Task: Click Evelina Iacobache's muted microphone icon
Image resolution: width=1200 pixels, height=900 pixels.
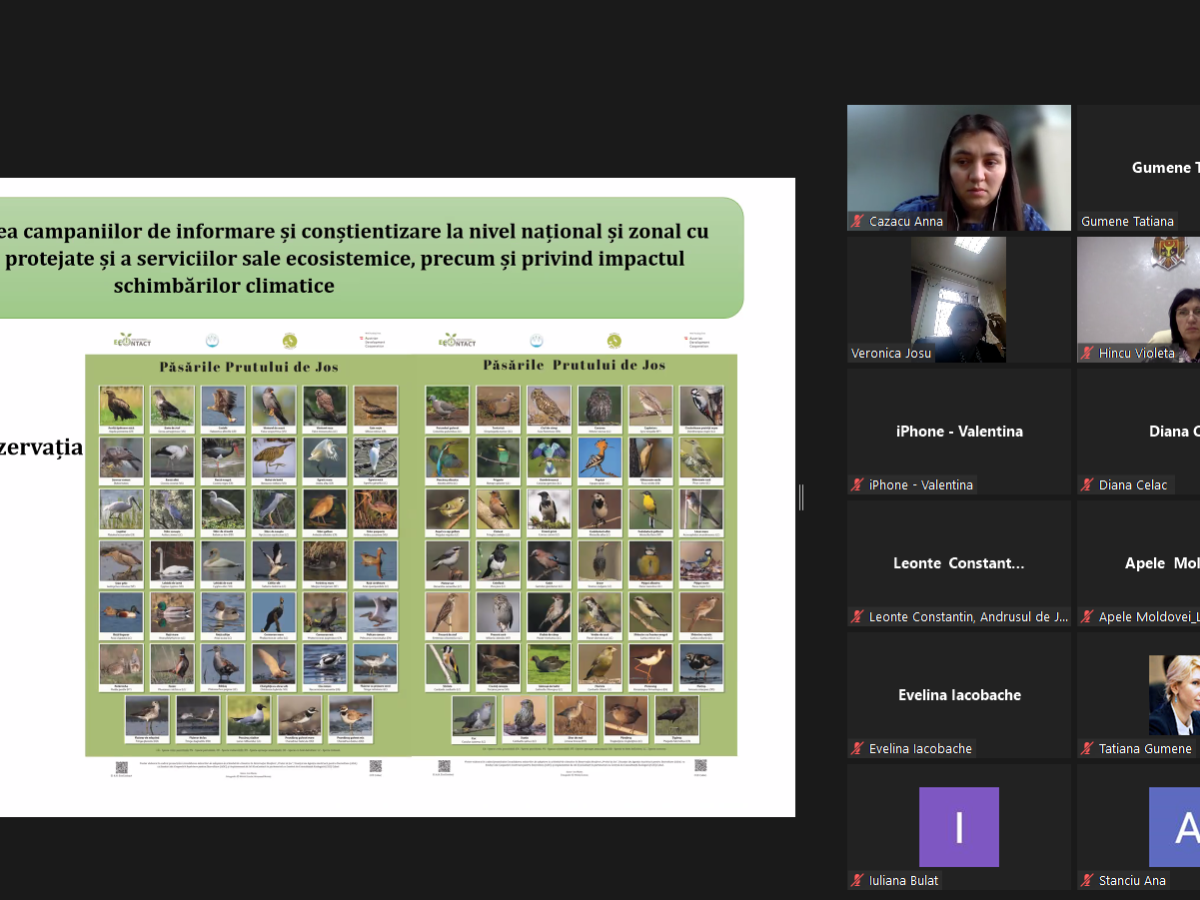Action: (857, 749)
